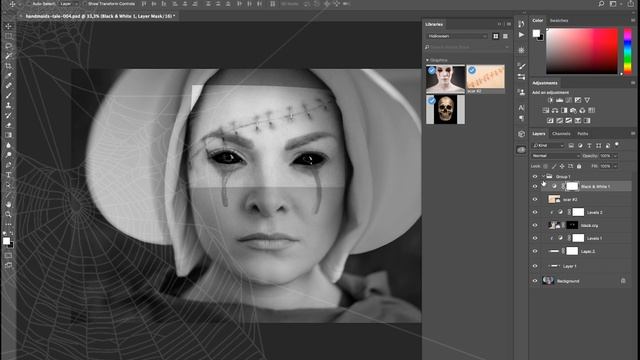This screenshot has height=360, width=640.
Task: Select the Libraries panel tab
Action: 434,24
